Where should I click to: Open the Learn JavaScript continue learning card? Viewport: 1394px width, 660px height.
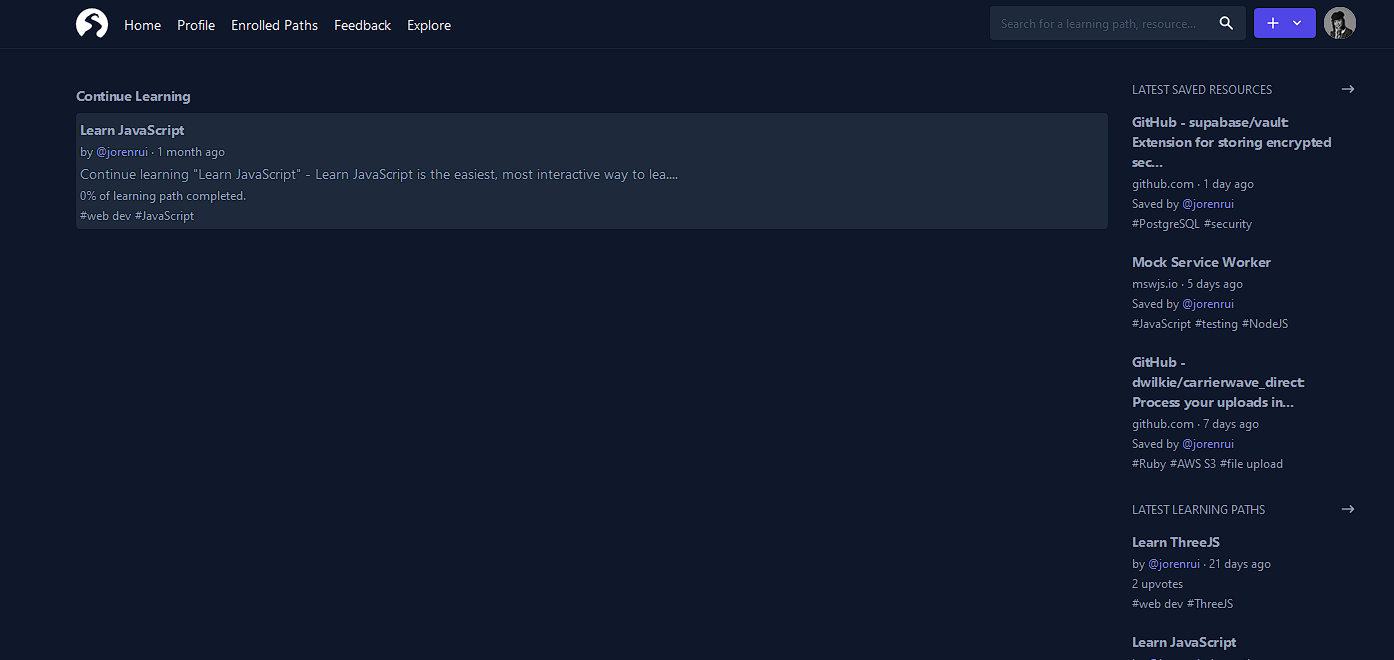point(132,130)
